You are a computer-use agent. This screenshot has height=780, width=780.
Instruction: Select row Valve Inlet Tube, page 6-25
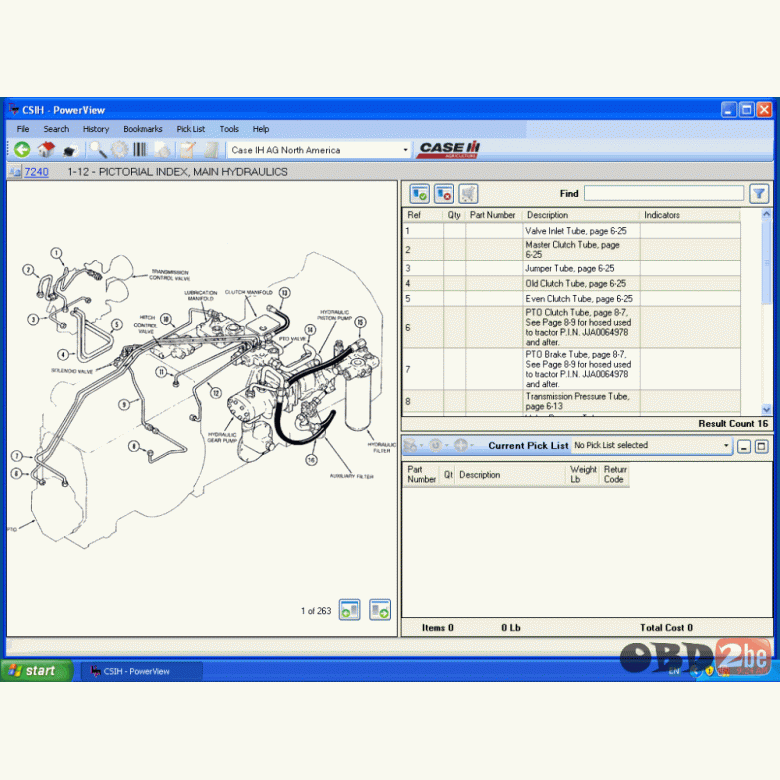[571, 231]
